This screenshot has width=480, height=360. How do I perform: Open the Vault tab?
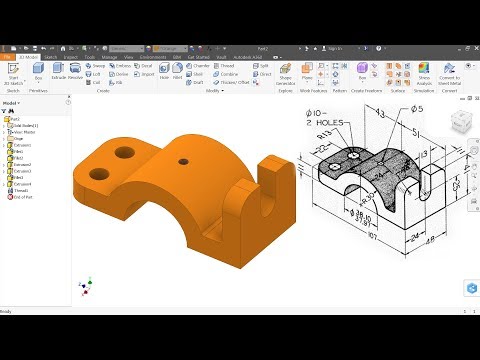(221, 57)
